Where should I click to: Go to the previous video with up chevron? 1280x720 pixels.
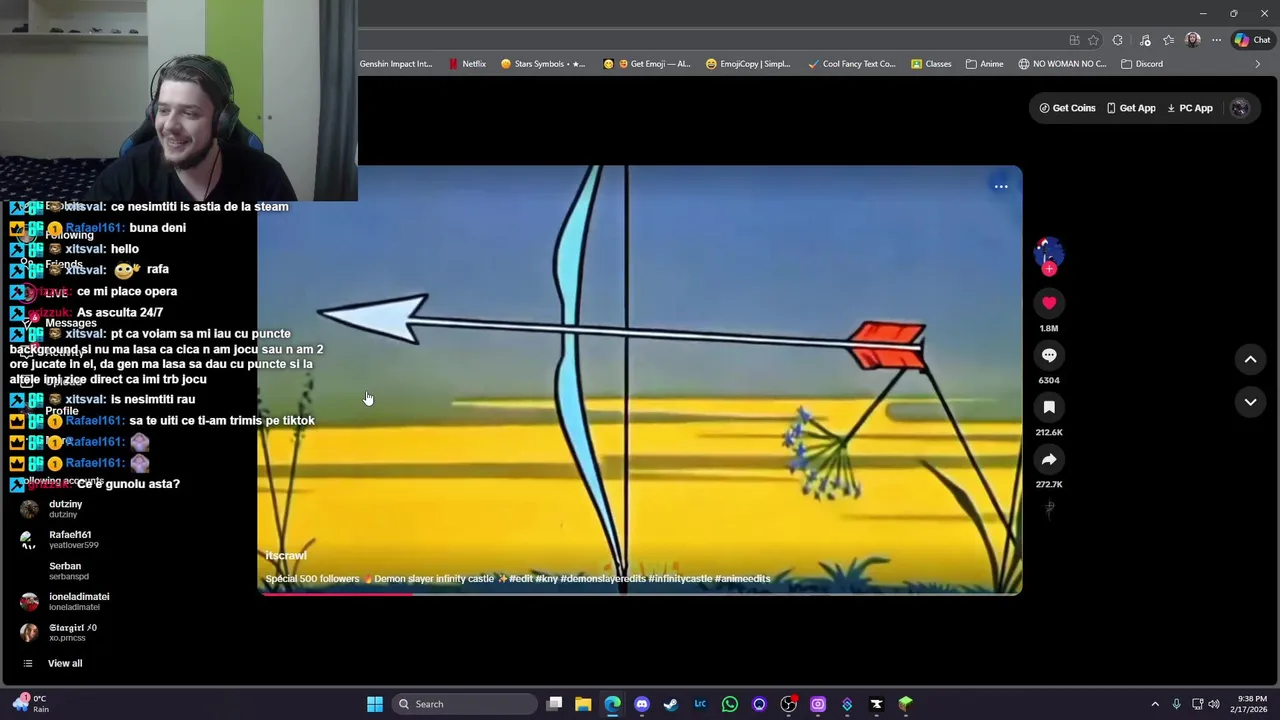coord(1250,359)
